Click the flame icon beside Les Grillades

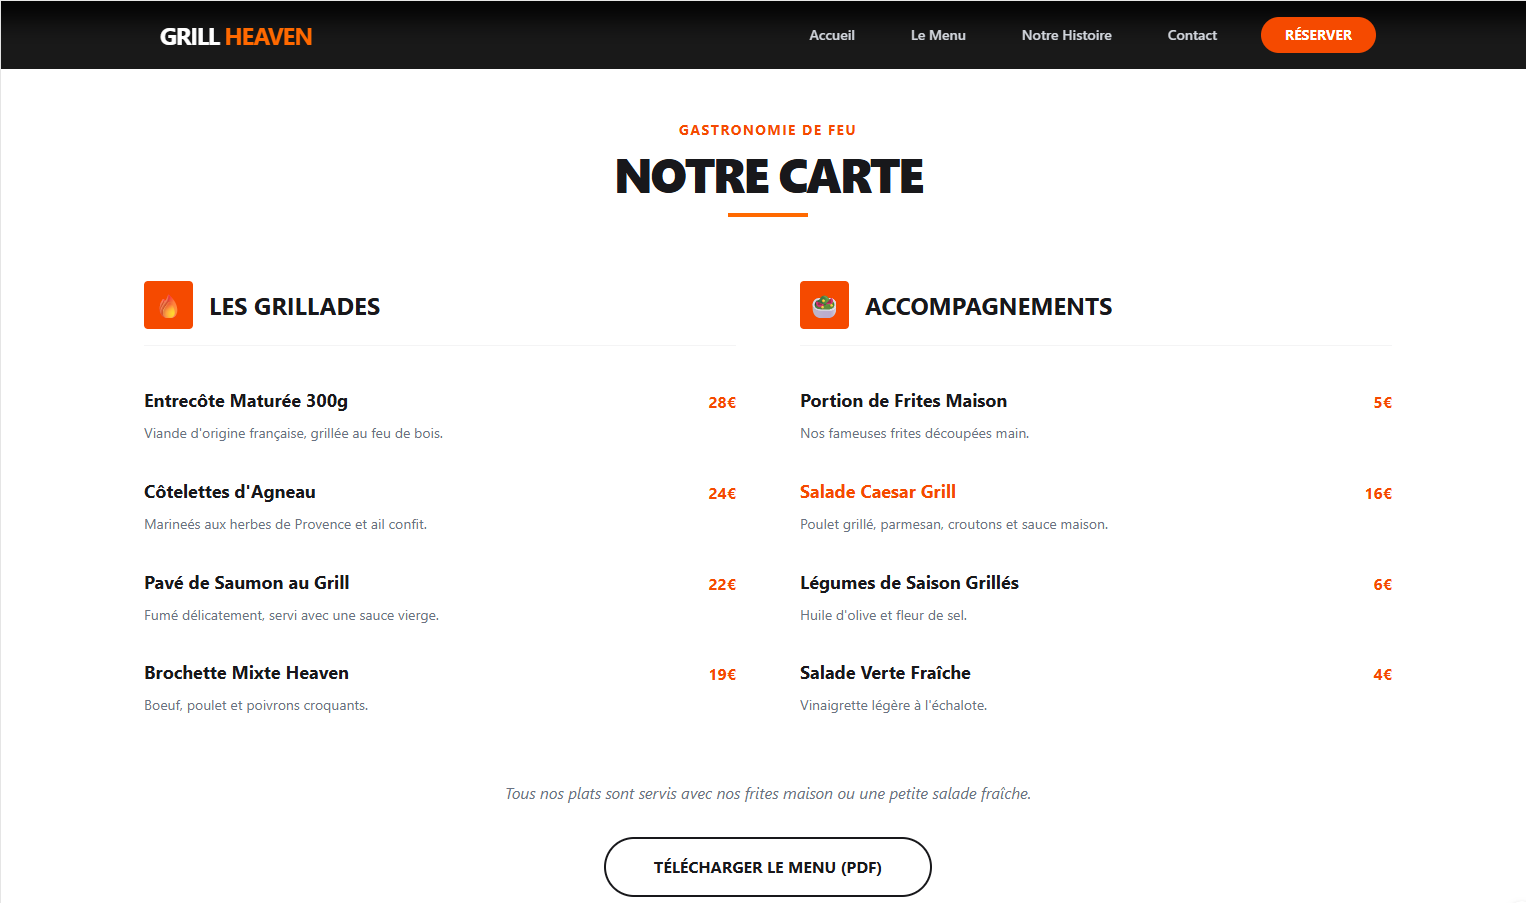168,306
